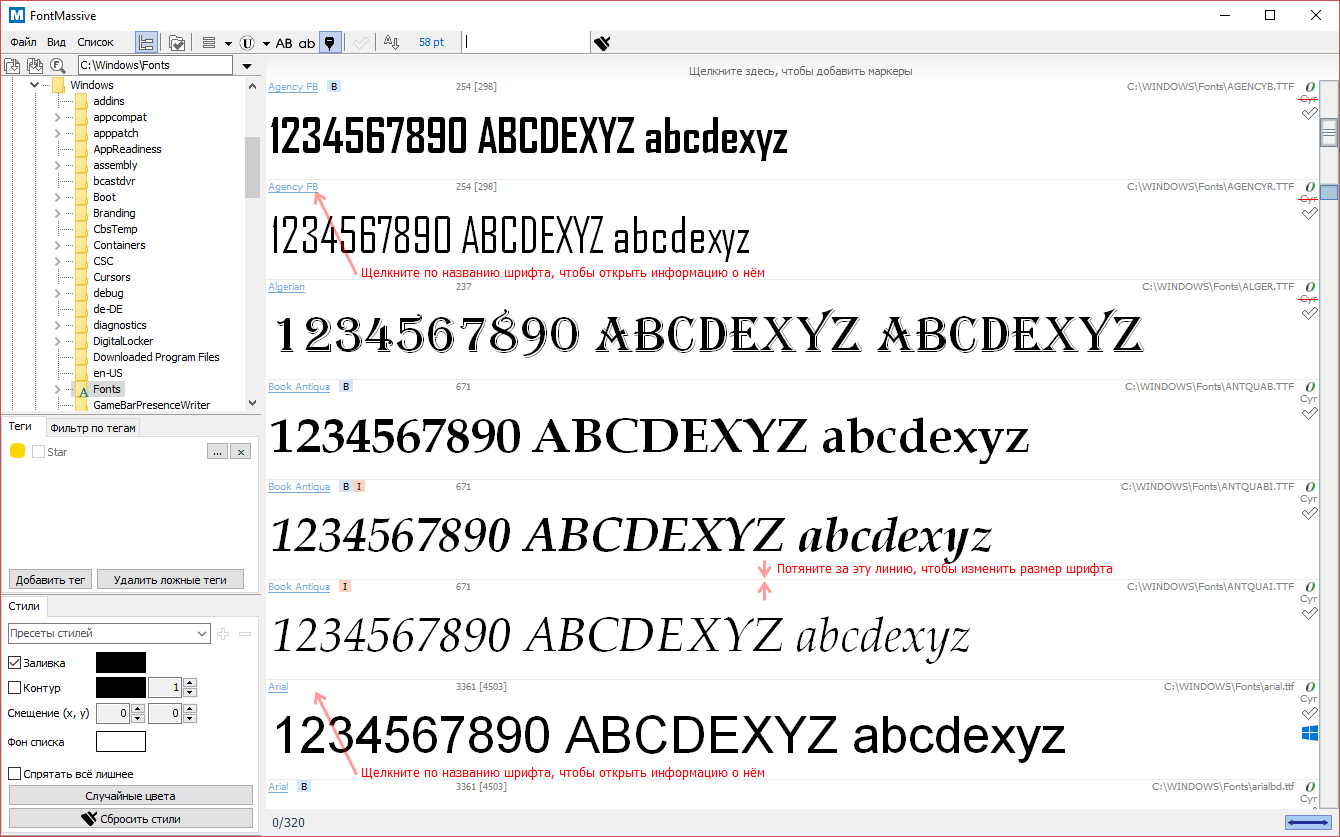The width and height of the screenshot is (1340, 837).
Task: Open the circled U dropdown arrow
Action: 266,43
